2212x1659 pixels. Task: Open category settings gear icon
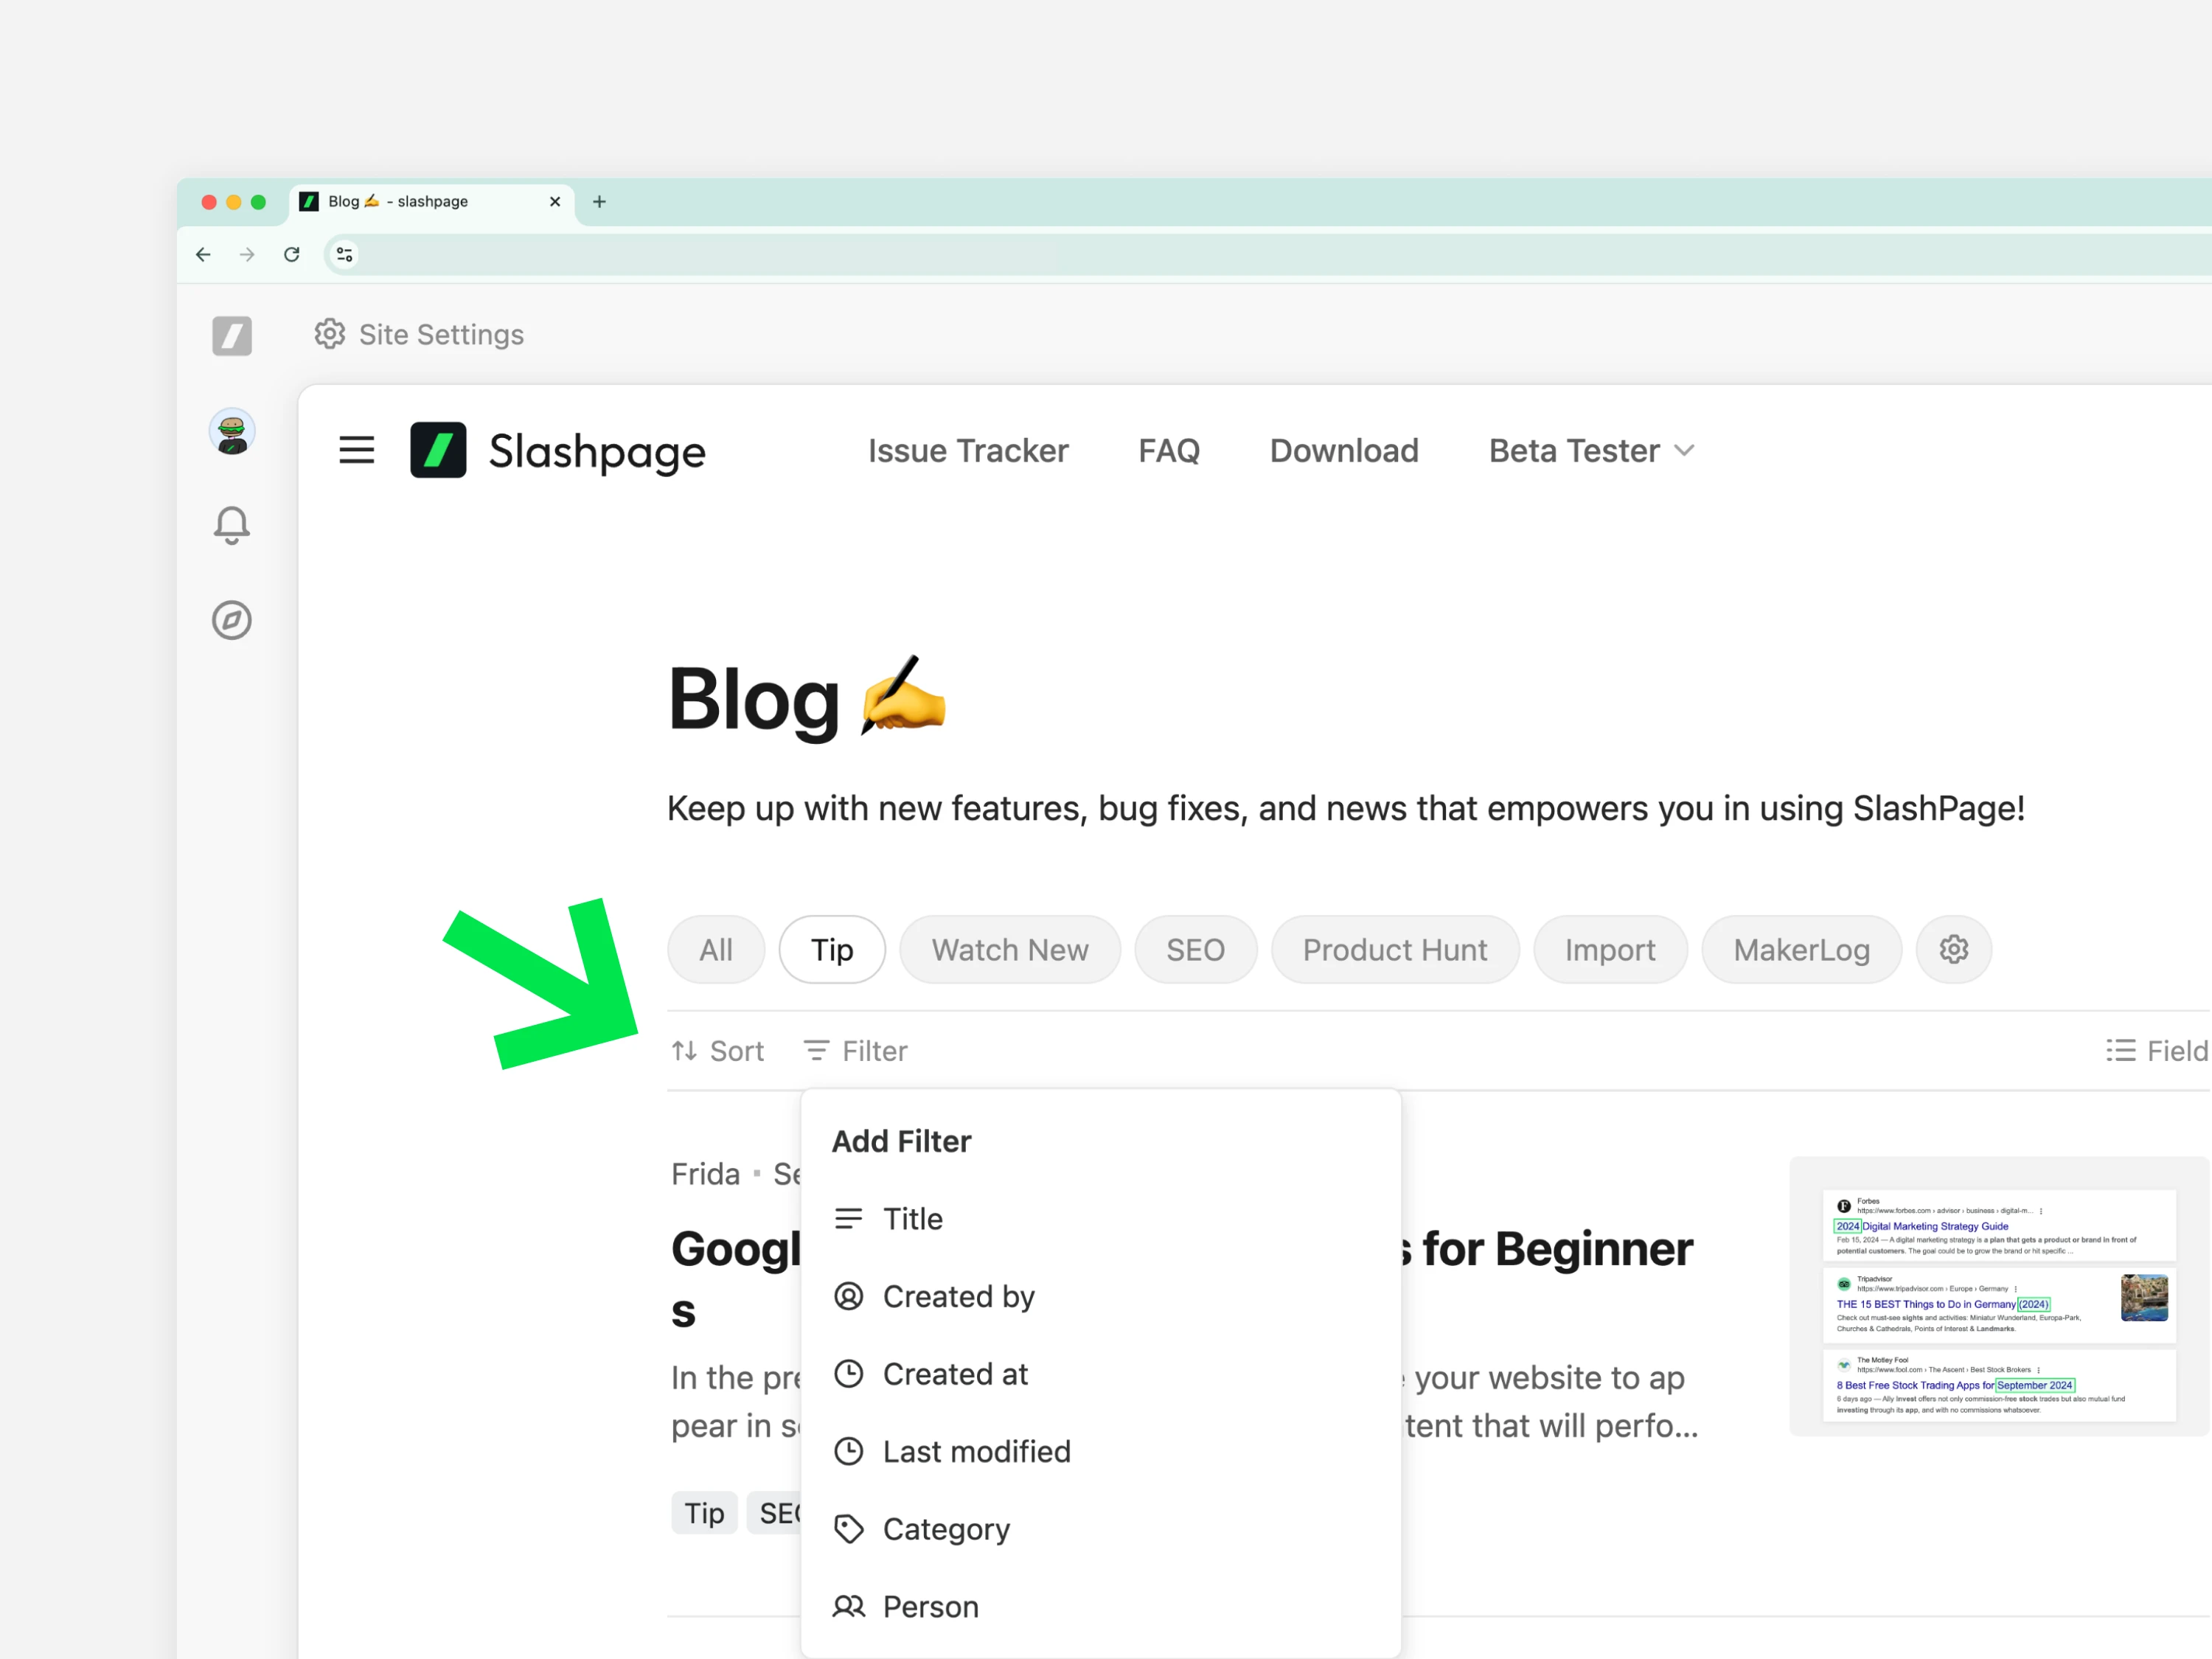click(x=1953, y=949)
